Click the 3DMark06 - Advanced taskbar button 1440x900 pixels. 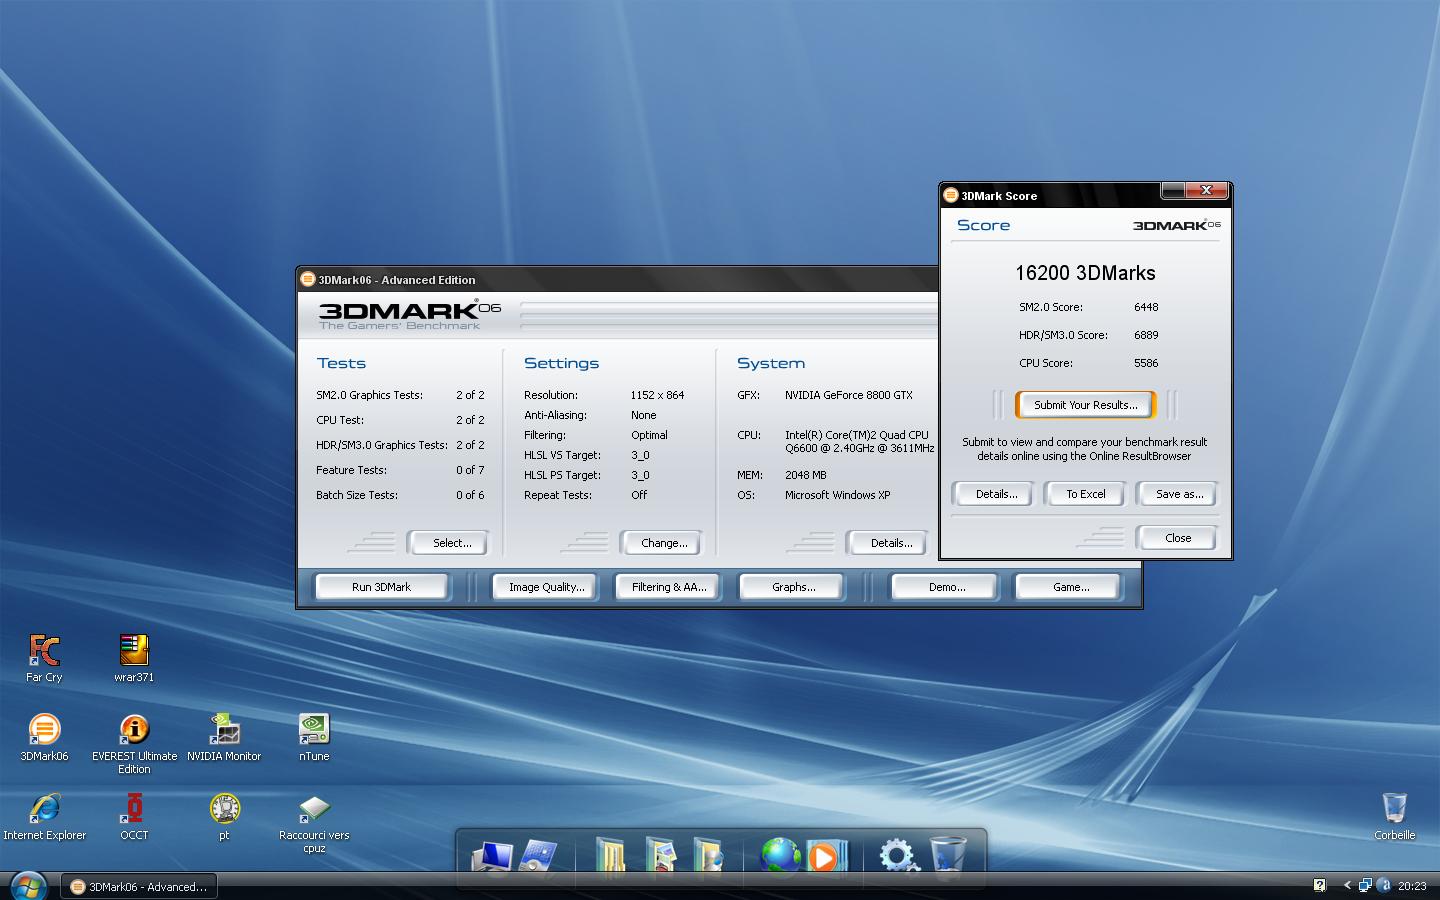coord(140,886)
